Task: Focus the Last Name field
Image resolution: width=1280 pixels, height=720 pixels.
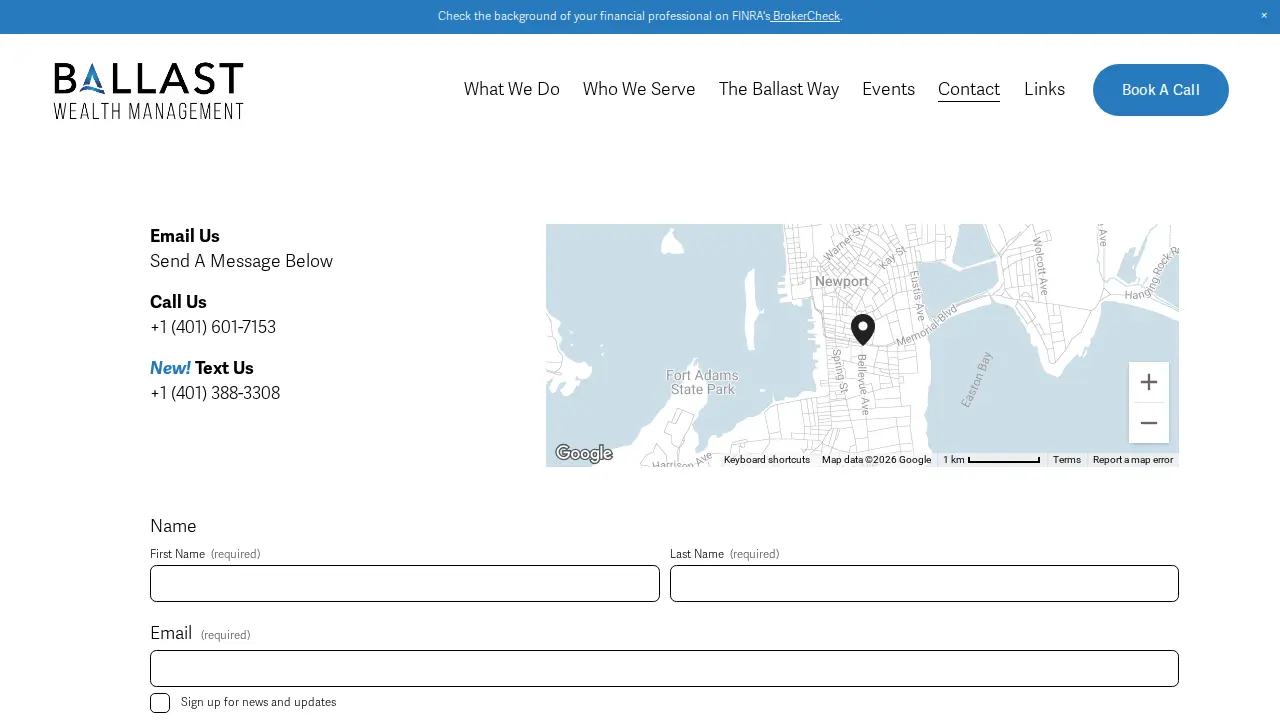Action: point(924,584)
